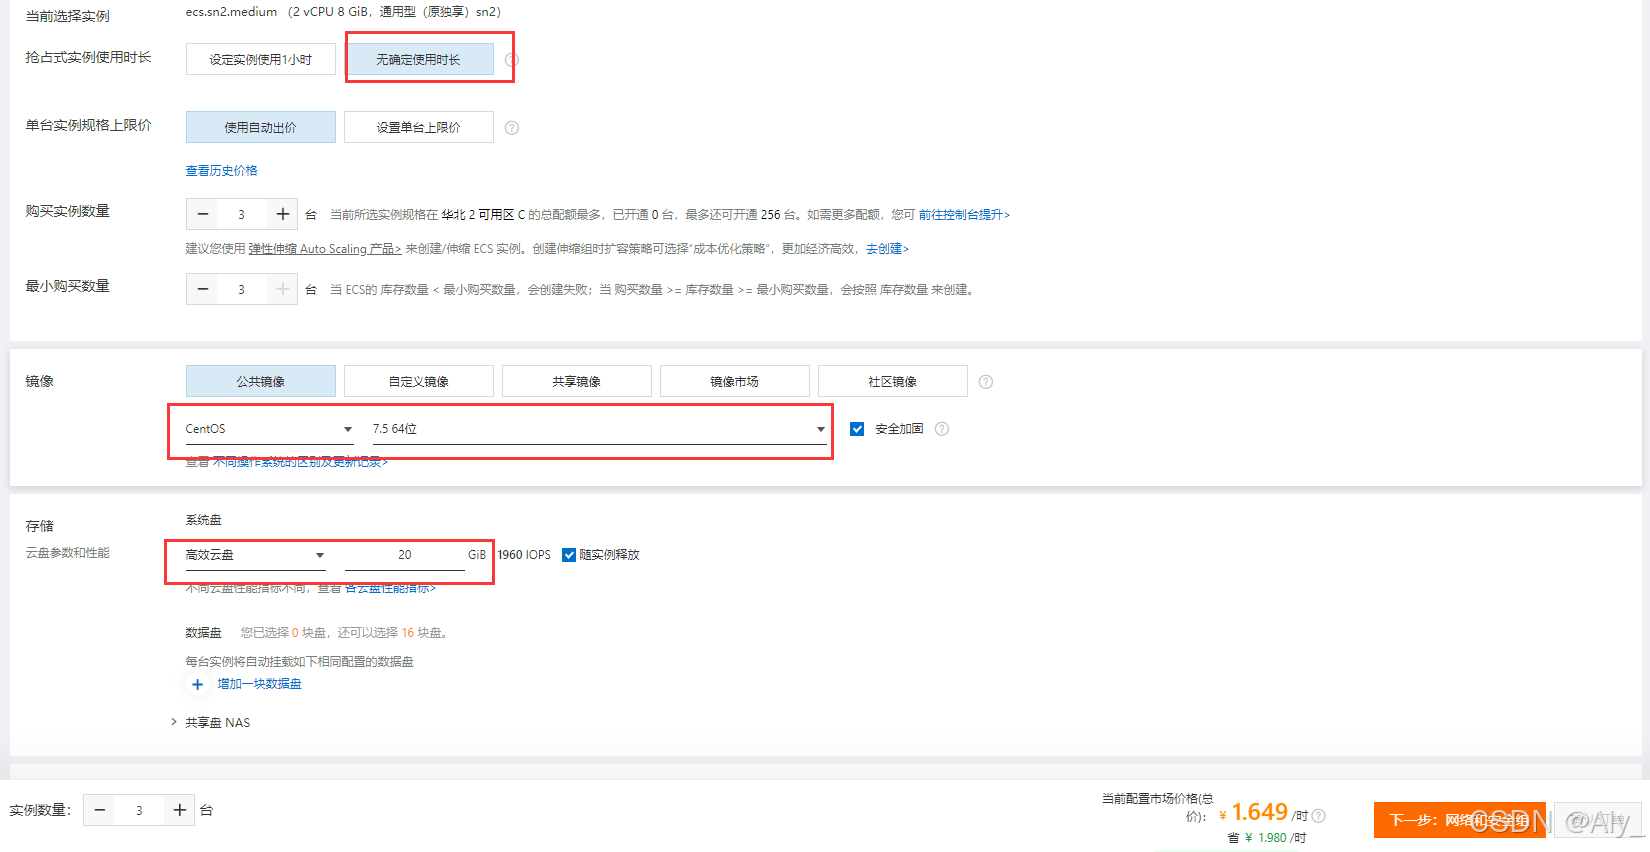This screenshot has width=1650, height=852.
Task: Select the 1960 IOPS text
Action: click(524, 555)
